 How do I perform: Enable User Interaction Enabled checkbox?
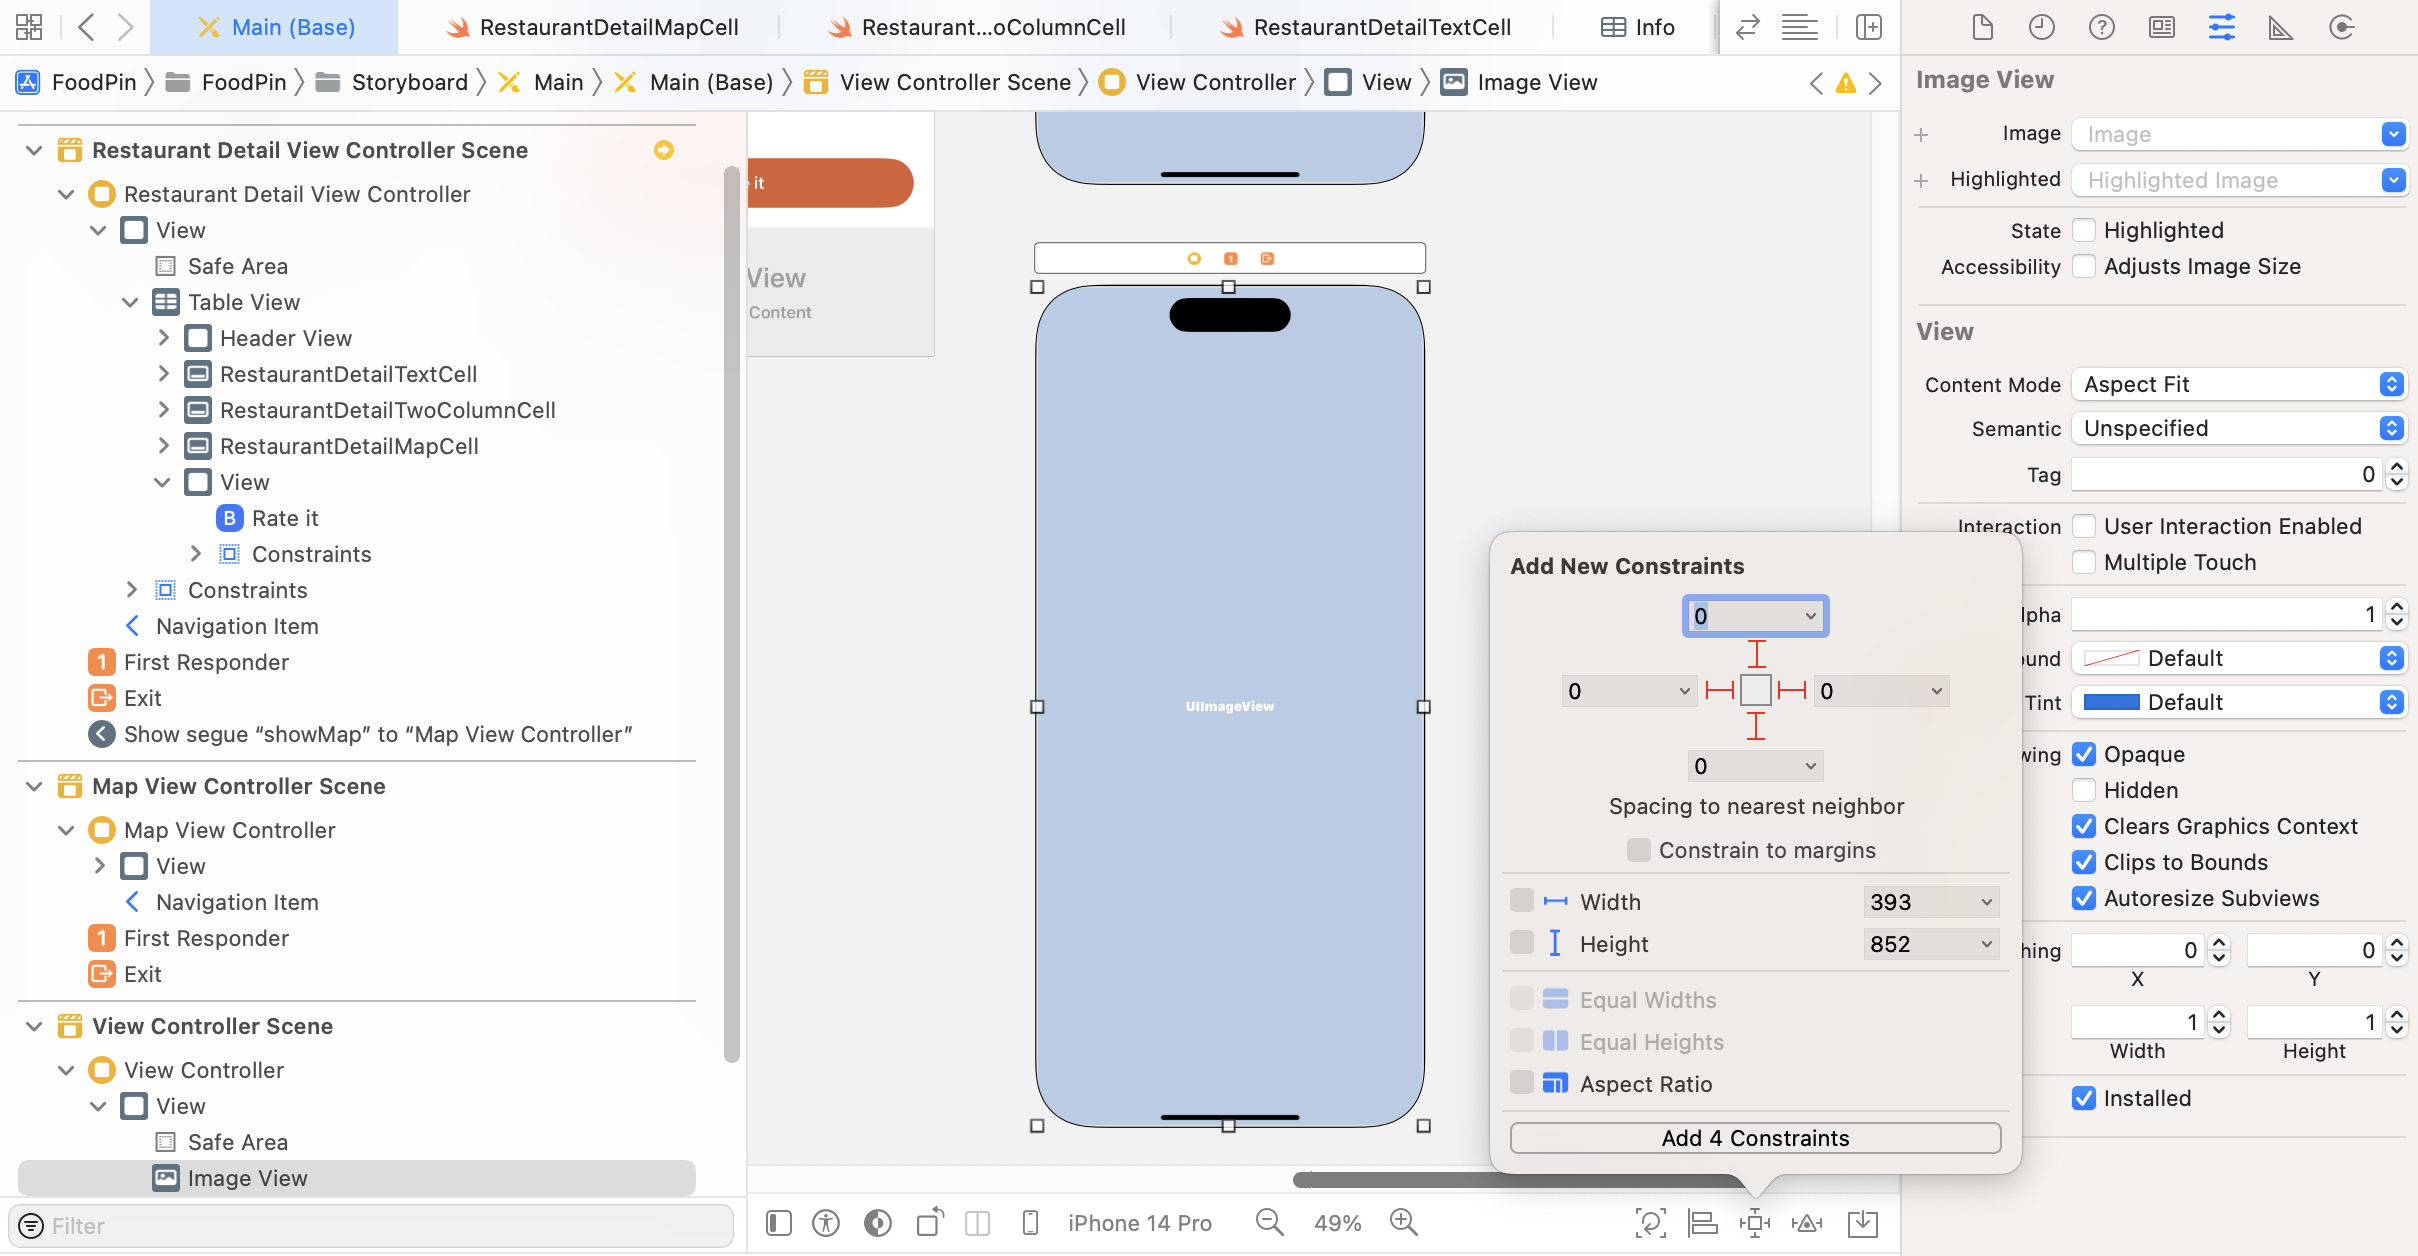click(x=2084, y=526)
